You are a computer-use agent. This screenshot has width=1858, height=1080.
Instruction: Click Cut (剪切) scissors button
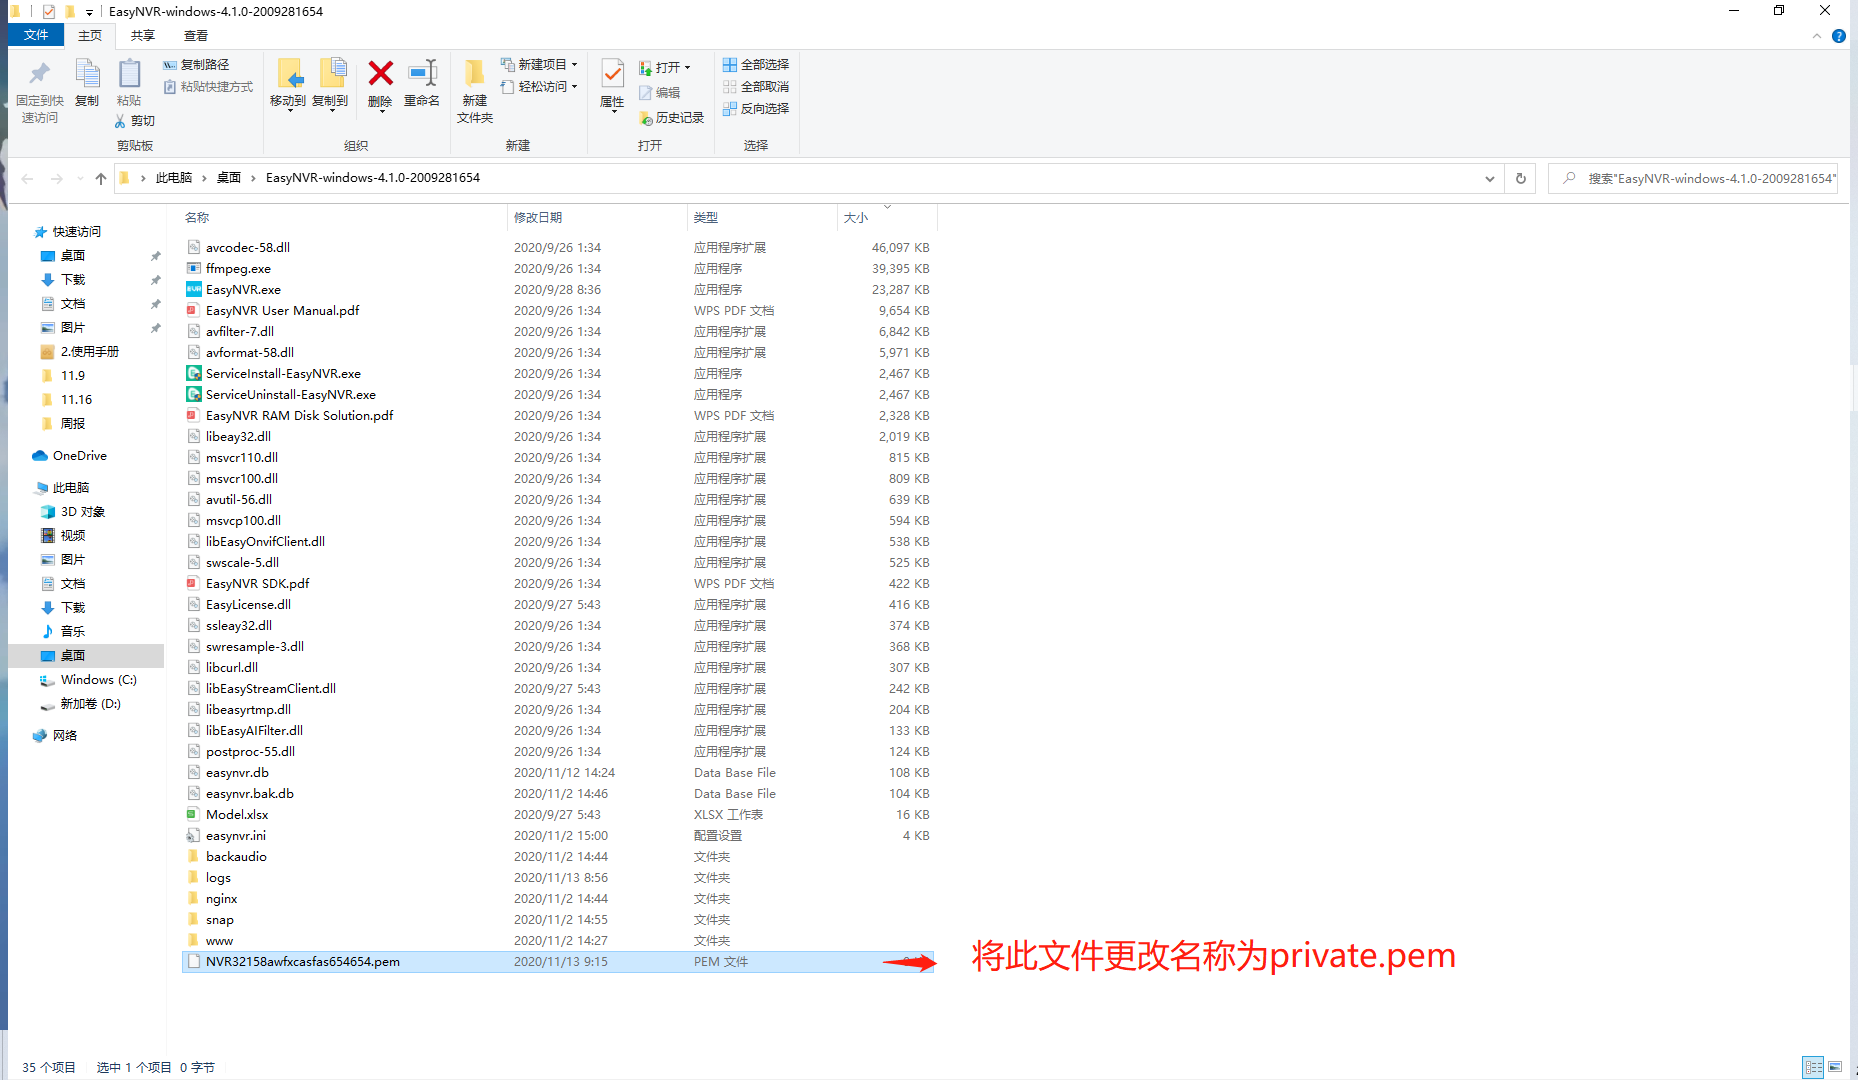[135, 121]
